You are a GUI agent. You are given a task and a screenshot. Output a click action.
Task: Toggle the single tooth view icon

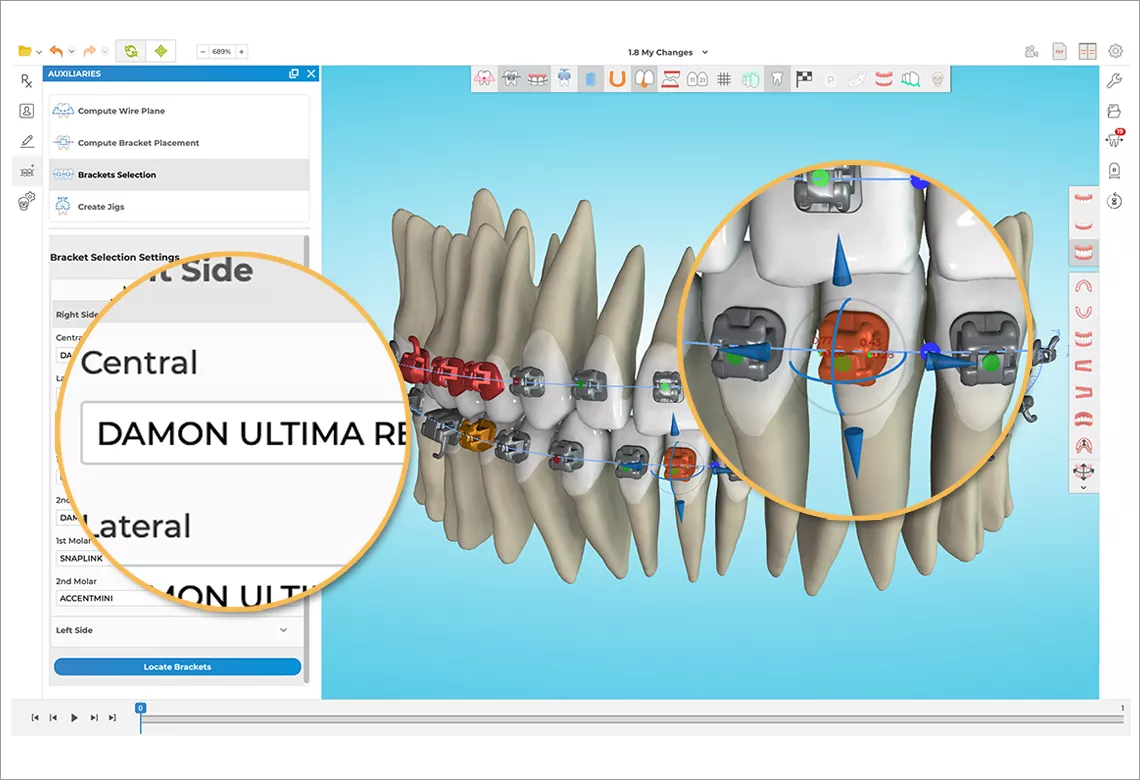(777, 79)
